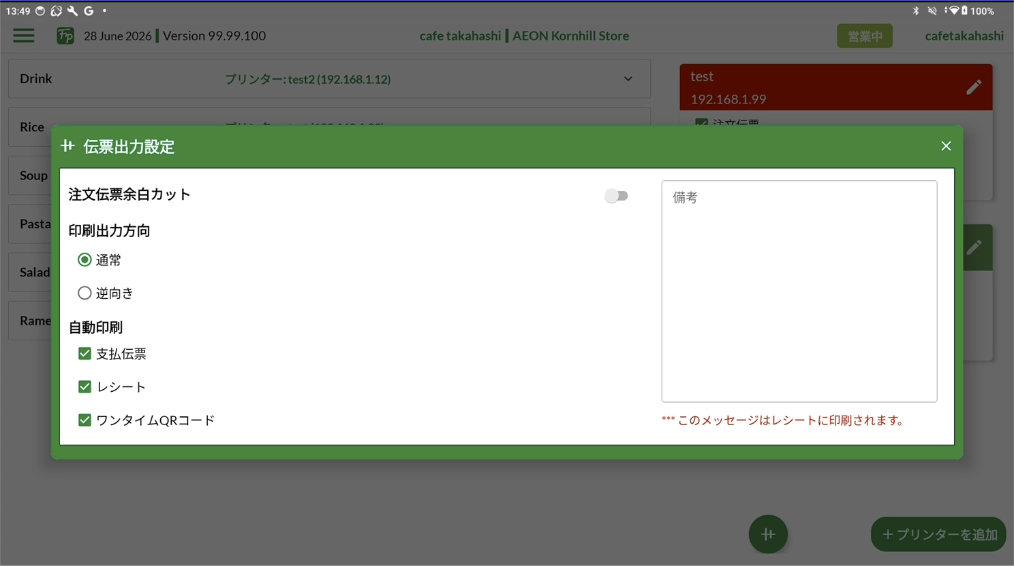Select the 通常 print direction
Image resolution: width=1014 pixels, height=567 pixels.
pyautogui.click(x=85, y=260)
